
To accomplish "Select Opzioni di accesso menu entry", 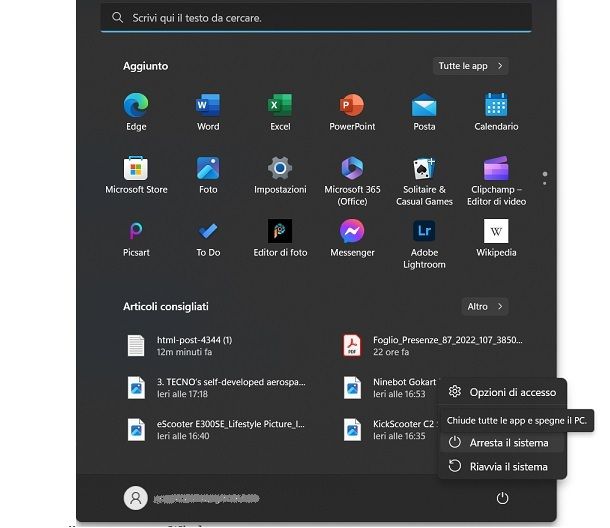I will point(502,392).
